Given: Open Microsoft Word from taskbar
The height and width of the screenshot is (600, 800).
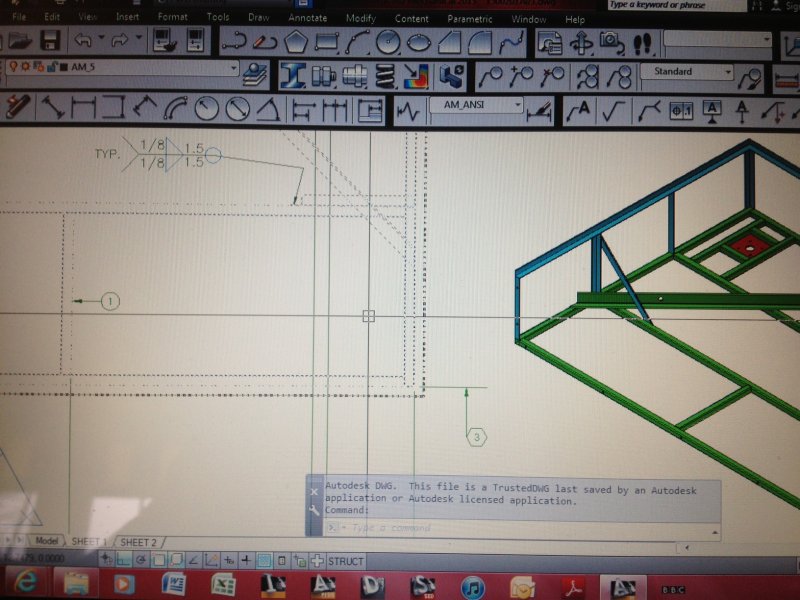Looking at the screenshot, I should (x=173, y=584).
